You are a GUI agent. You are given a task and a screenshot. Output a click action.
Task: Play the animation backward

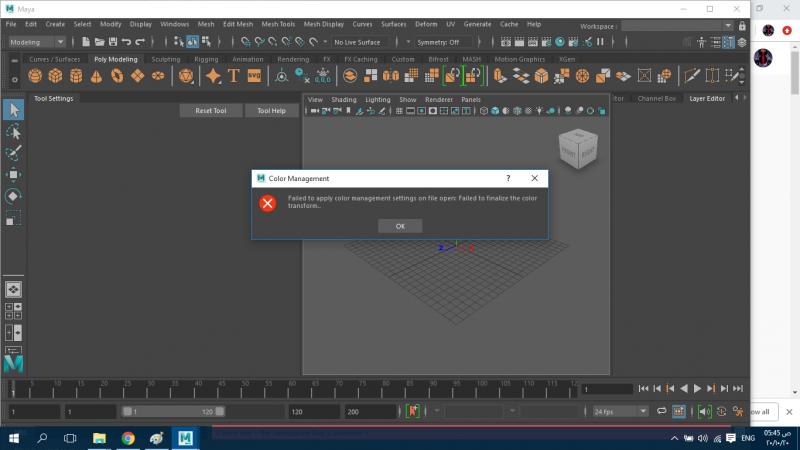pos(684,389)
